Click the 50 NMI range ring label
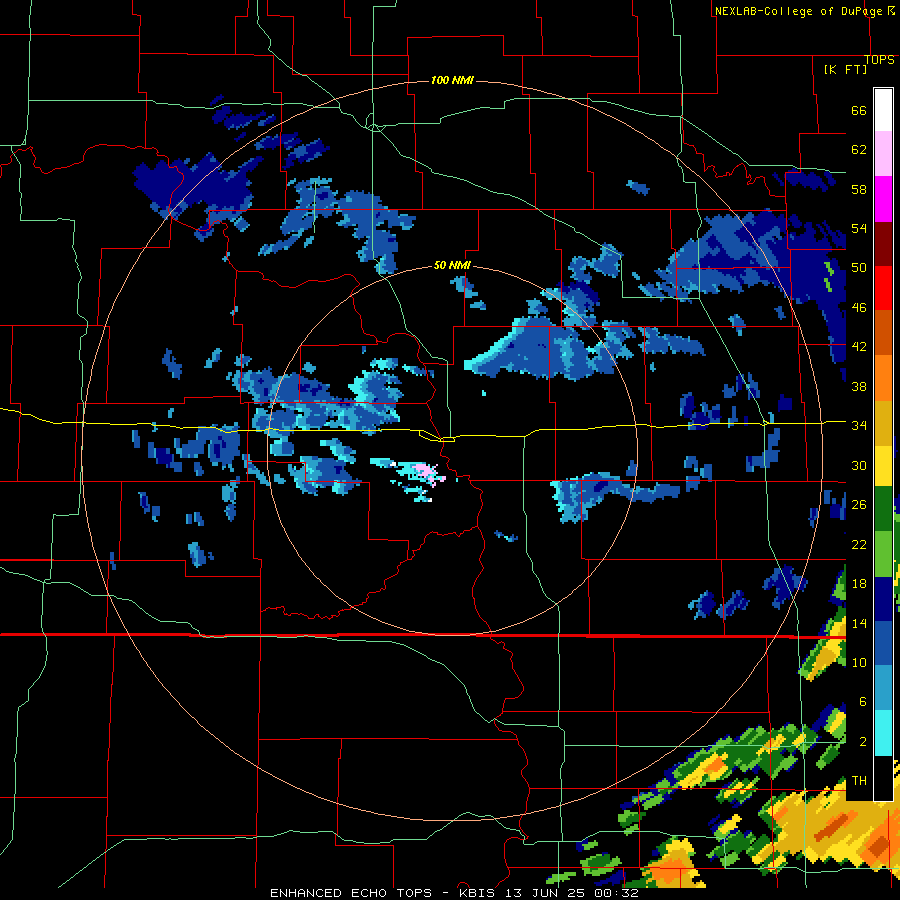 click(452, 265)
